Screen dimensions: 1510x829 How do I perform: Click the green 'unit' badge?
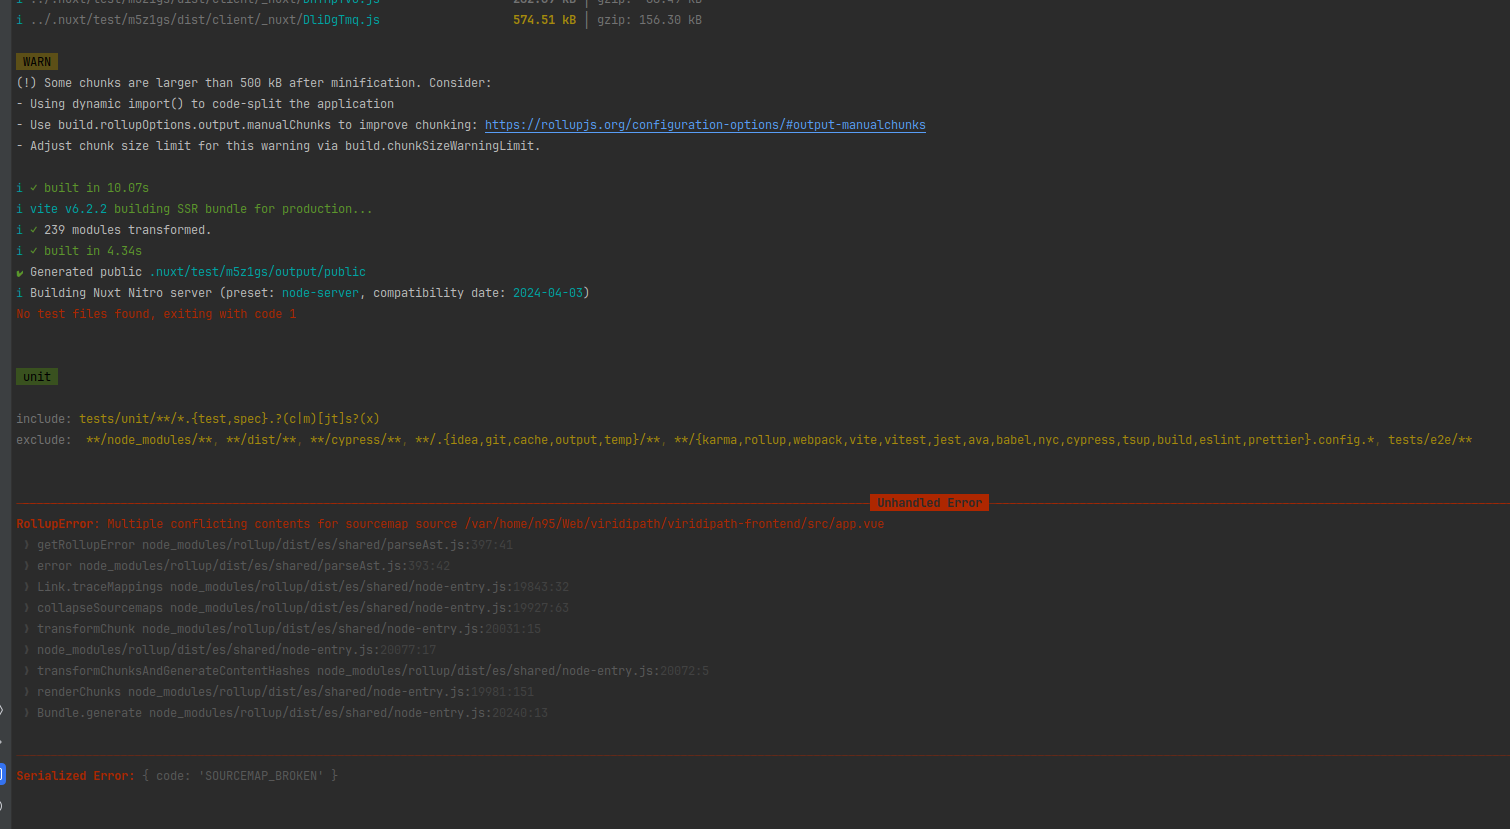coord(37,377)
